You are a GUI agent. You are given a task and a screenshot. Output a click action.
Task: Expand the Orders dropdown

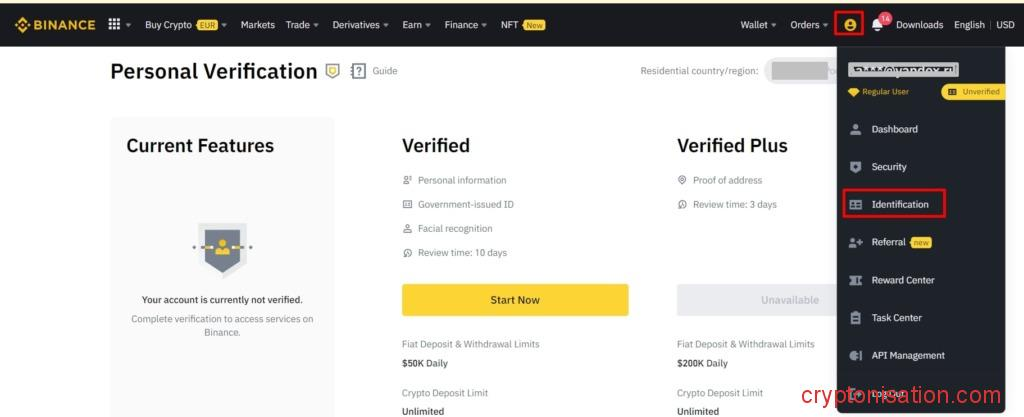(x=809, y=25)
